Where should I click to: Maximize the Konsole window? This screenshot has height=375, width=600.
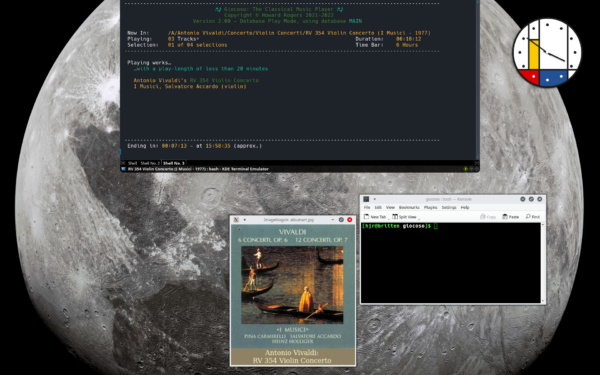(531, 199)
